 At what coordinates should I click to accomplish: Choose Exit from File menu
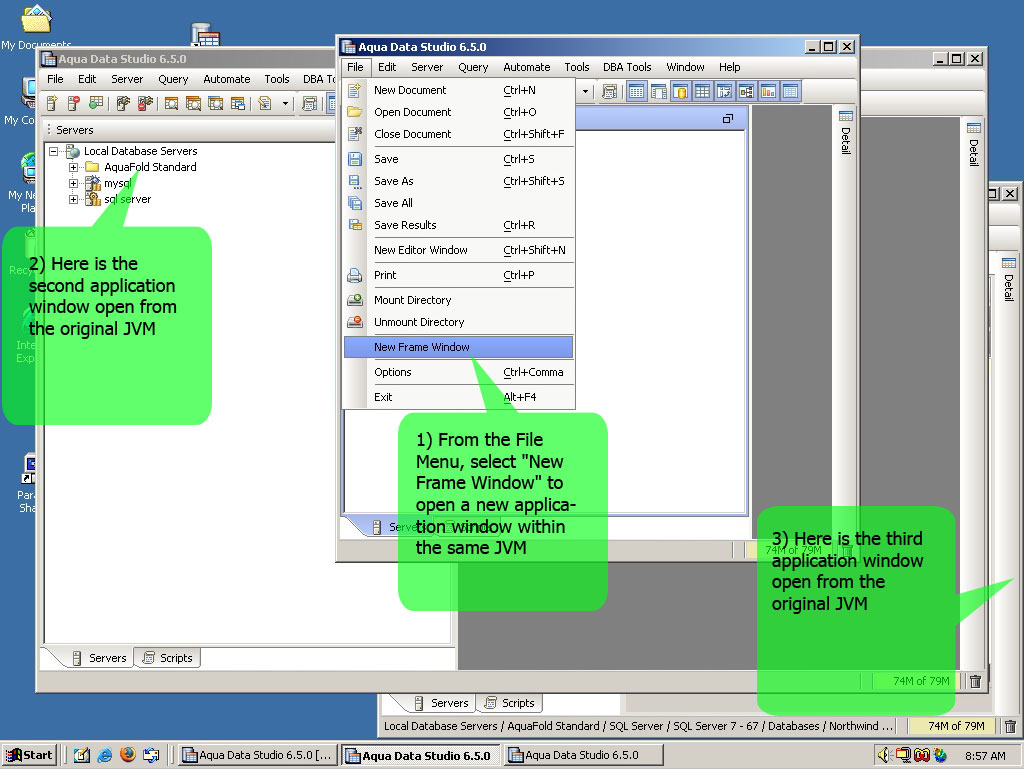458,397
